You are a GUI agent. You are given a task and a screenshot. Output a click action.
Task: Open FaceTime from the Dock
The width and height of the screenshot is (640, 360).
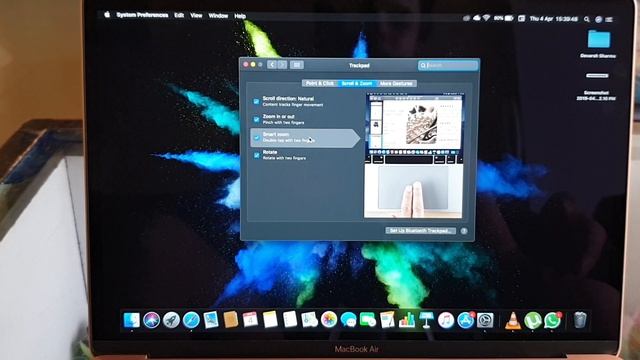[368, 320]
